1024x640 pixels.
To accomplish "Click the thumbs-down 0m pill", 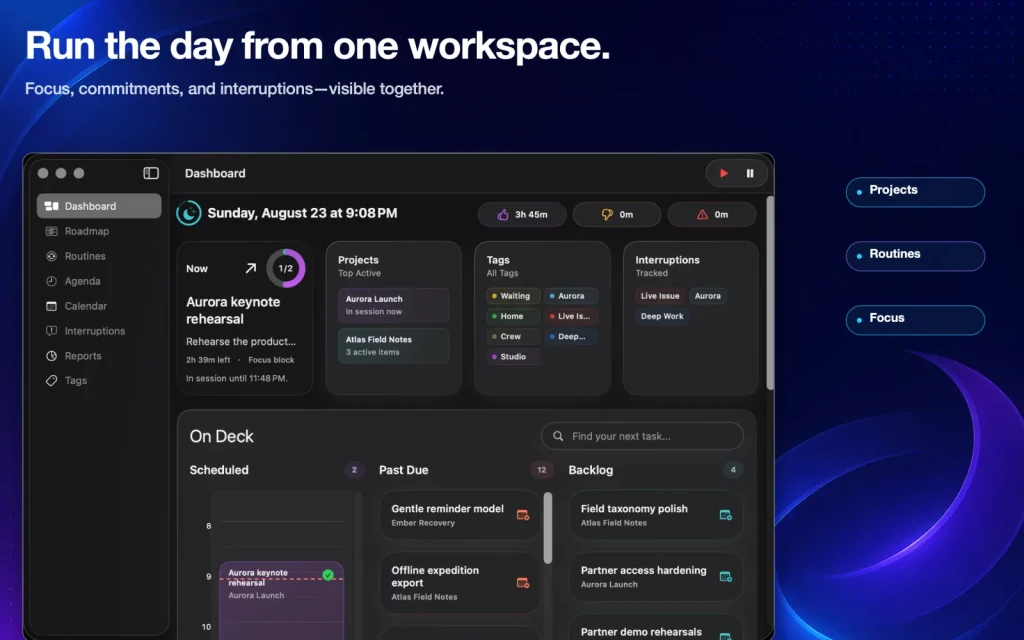I will (616, 214).
